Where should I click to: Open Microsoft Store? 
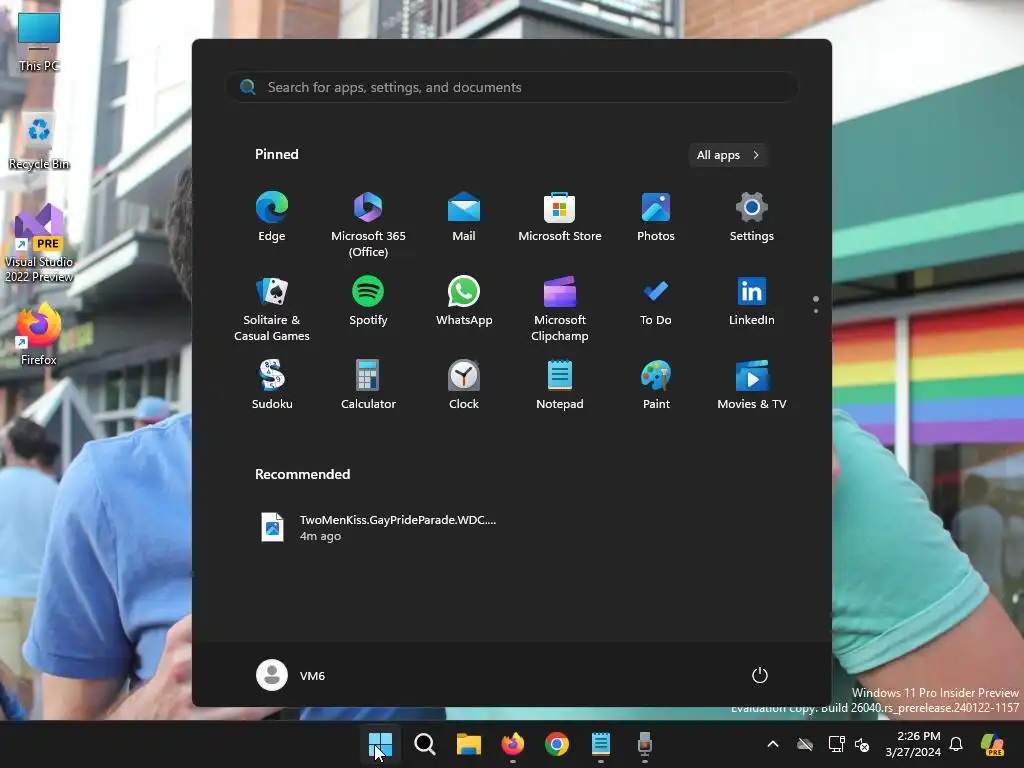click(x=560, y=217)
